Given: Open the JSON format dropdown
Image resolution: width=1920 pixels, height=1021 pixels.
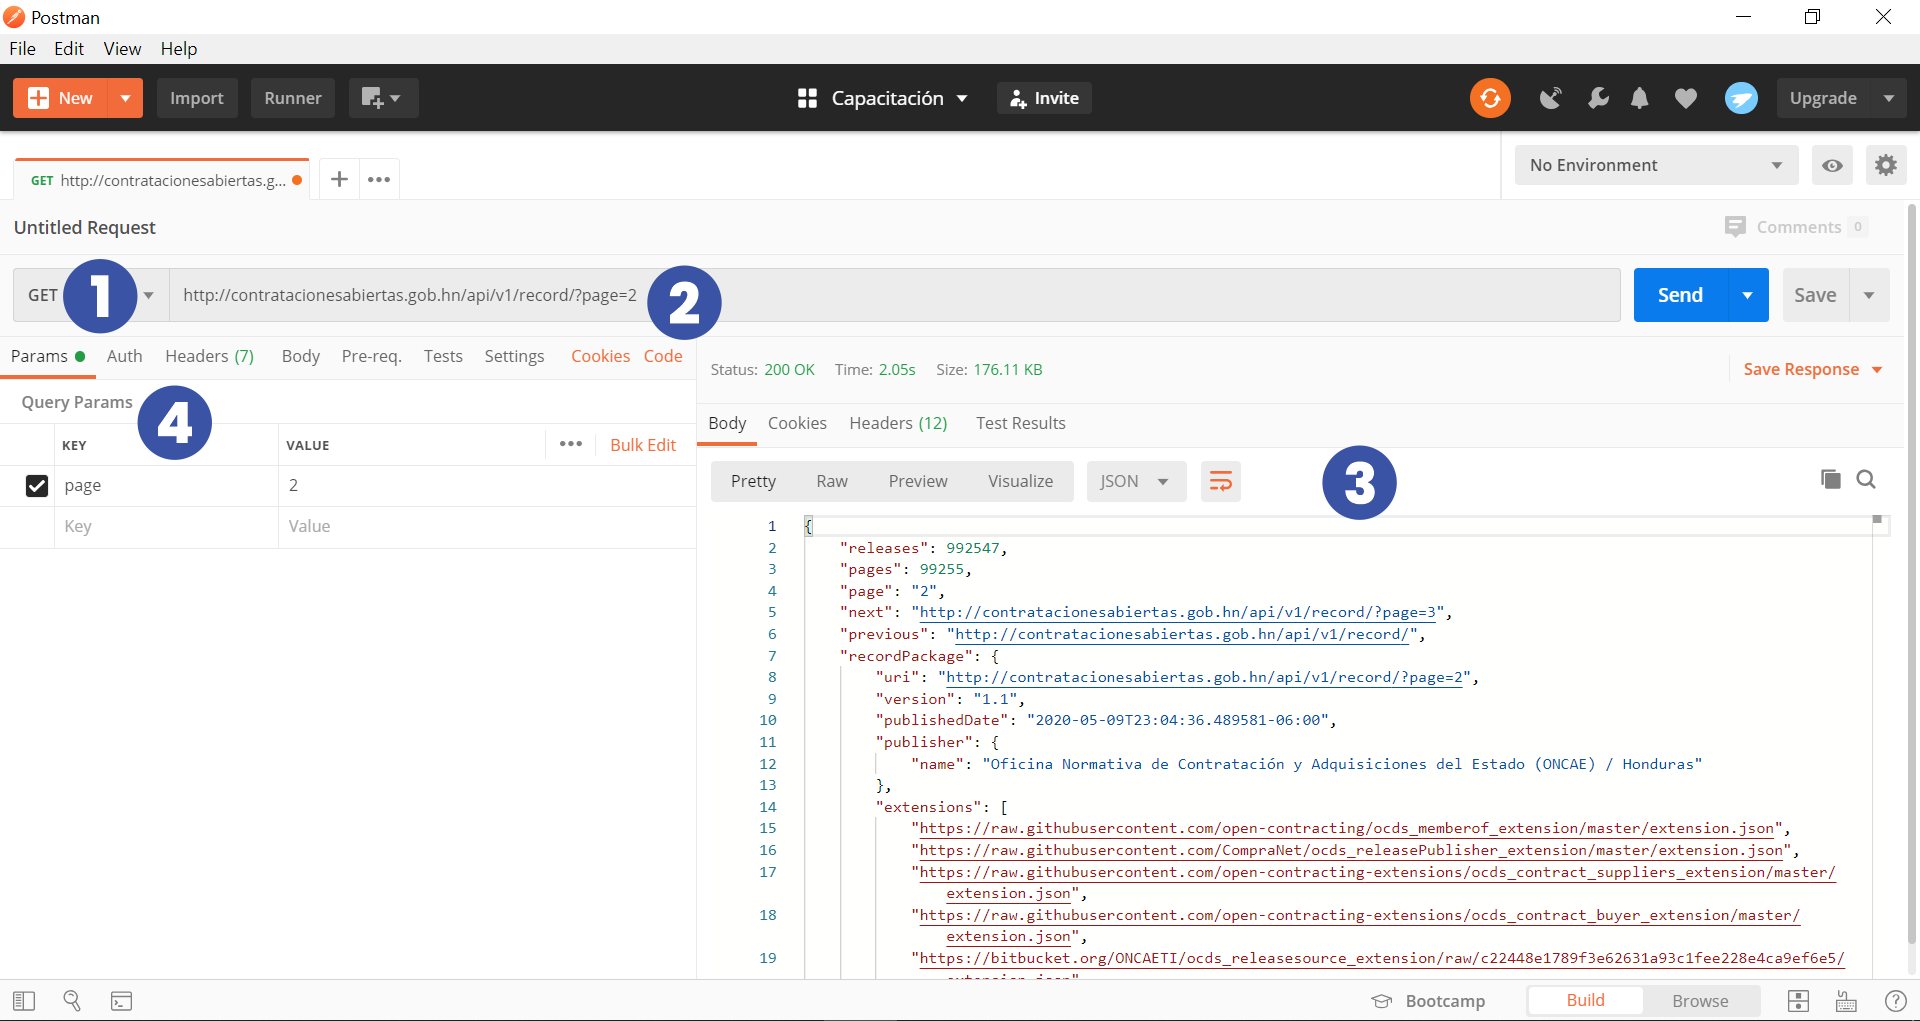Looking at the screenshot, I should pyautogui.click(x=1136, y=481).
